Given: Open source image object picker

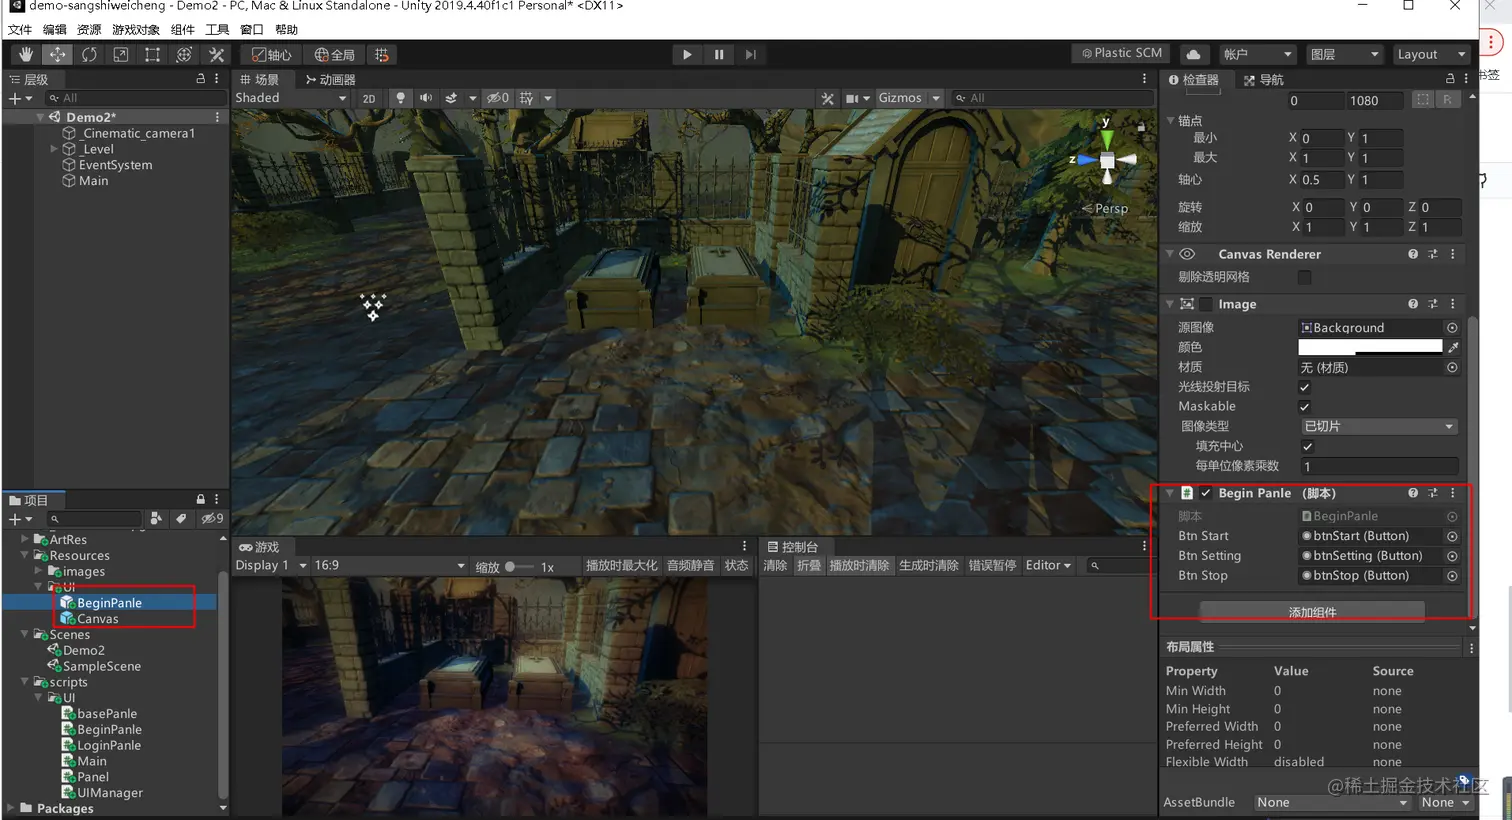Looking at the screenshot, I should click(1452, 328).
